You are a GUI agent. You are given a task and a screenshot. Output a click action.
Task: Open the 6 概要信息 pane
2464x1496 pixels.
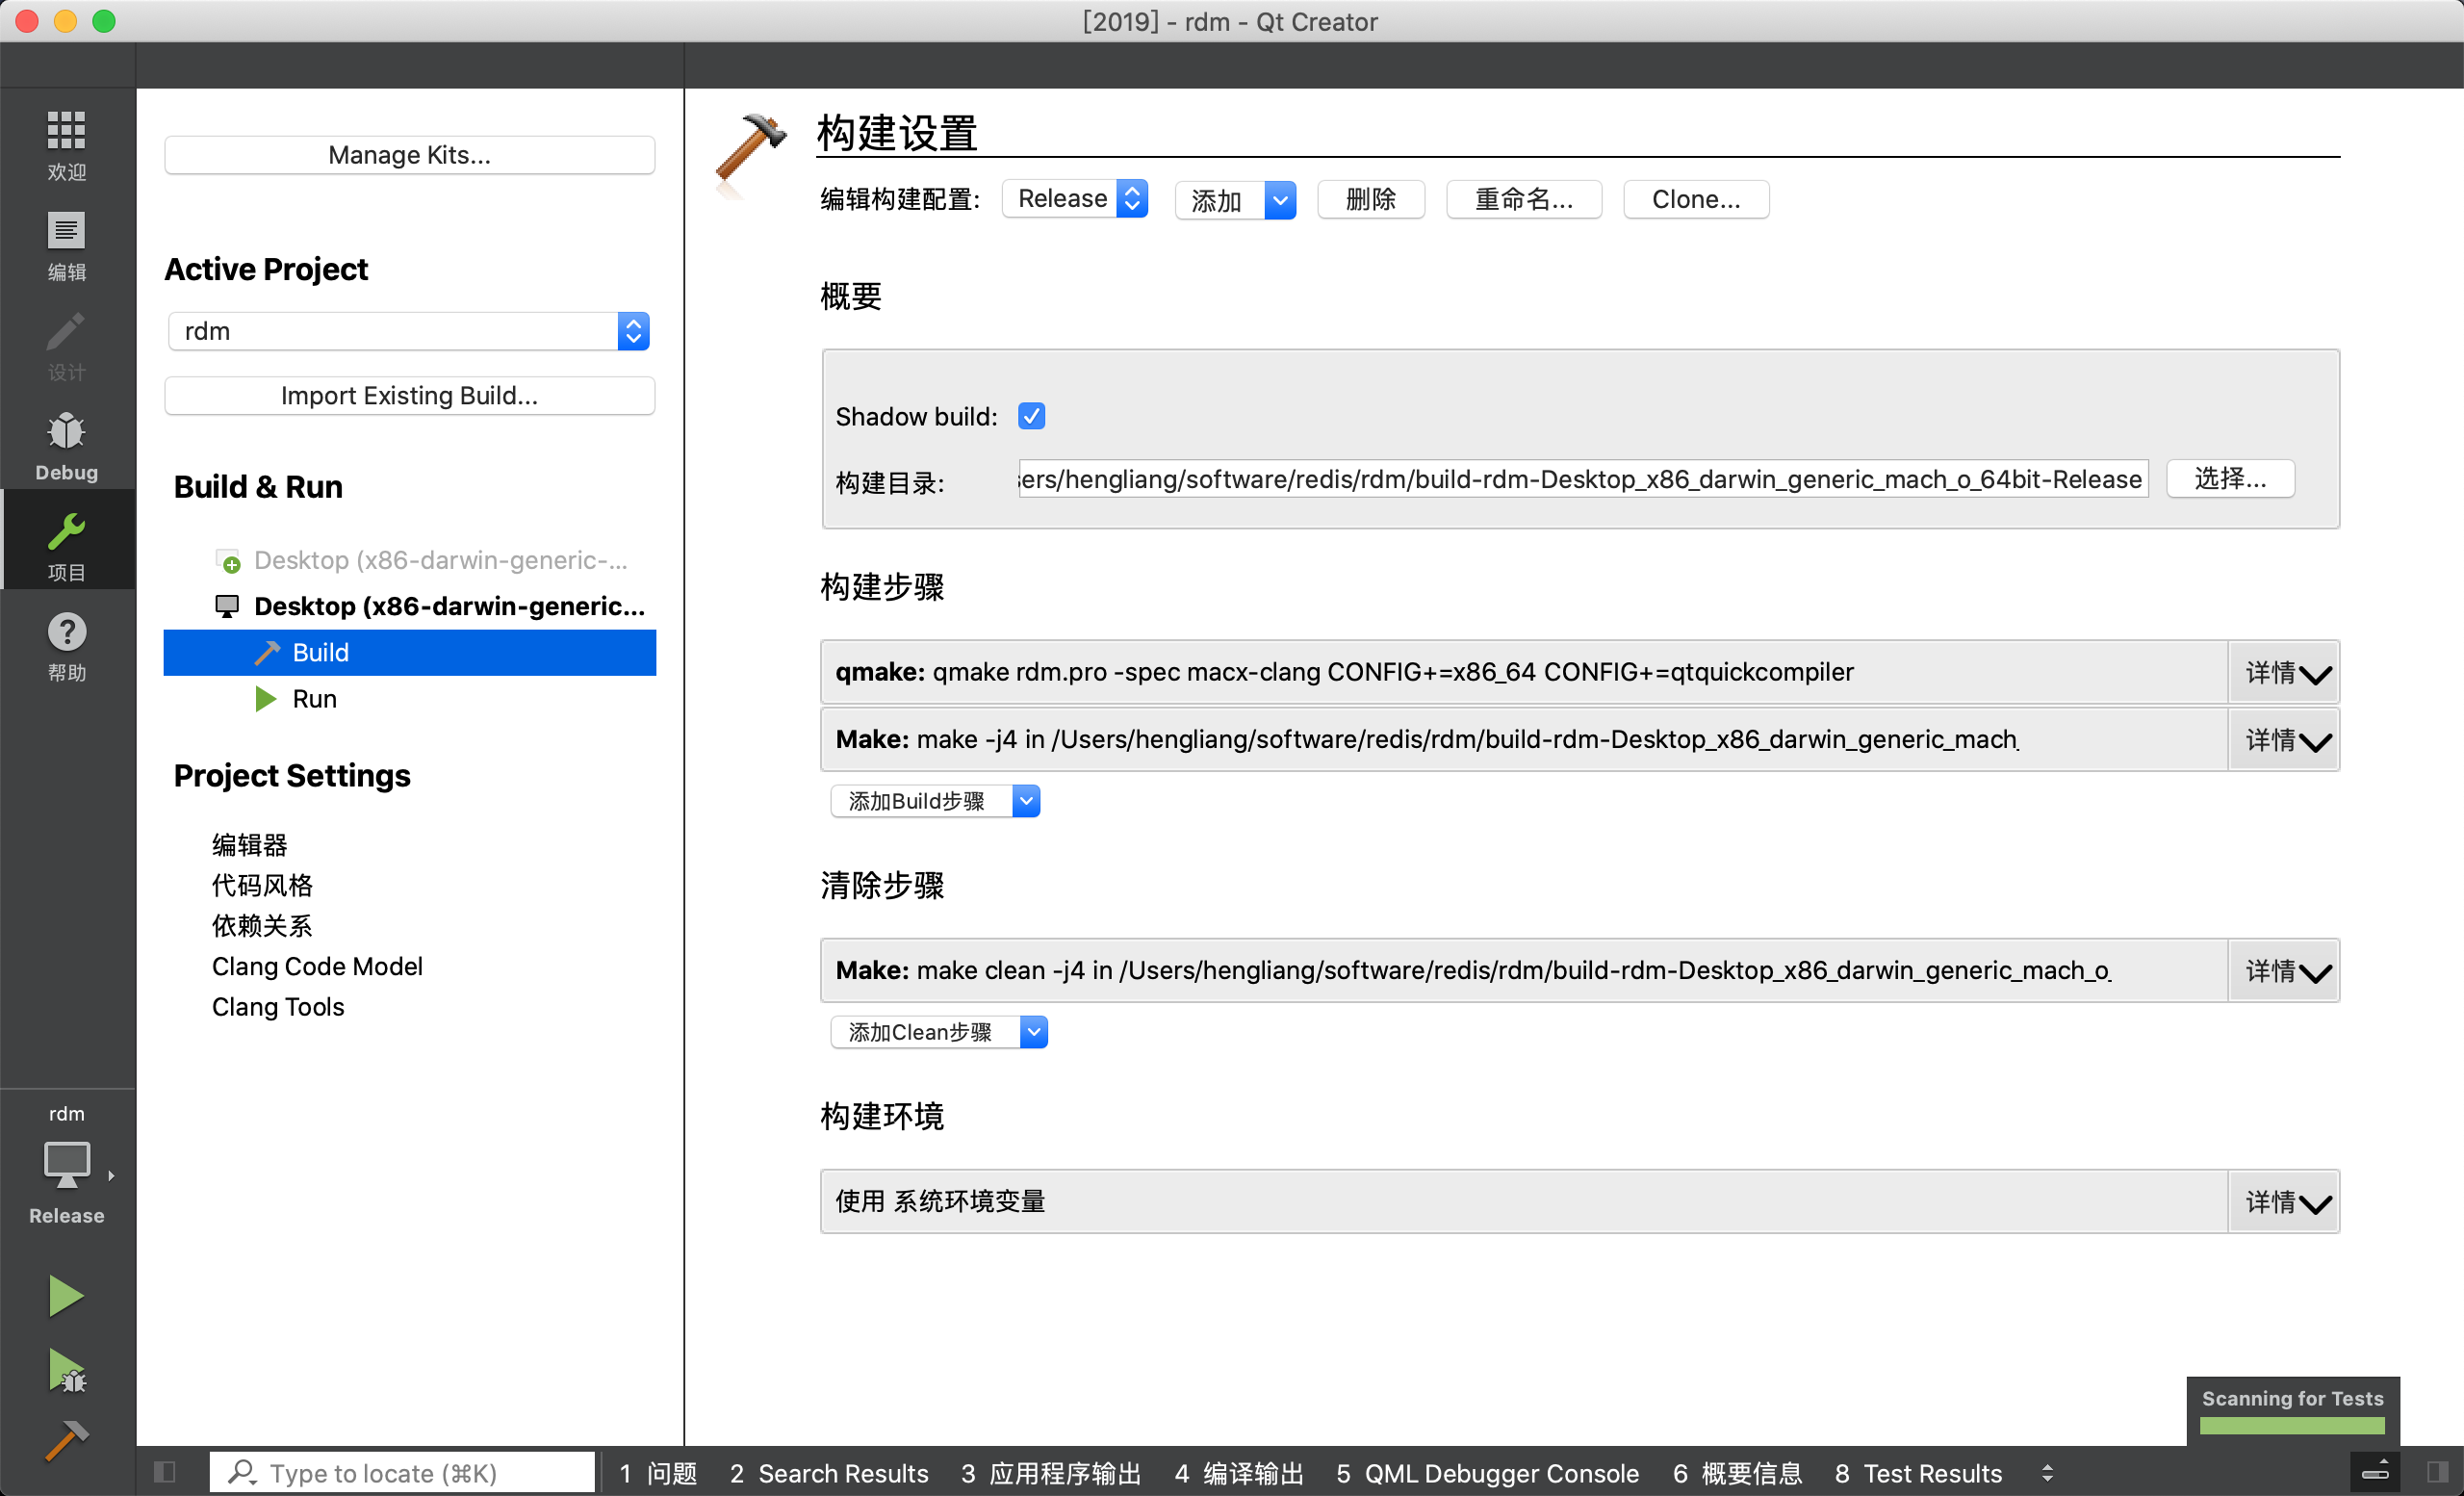(1738, 1473)
